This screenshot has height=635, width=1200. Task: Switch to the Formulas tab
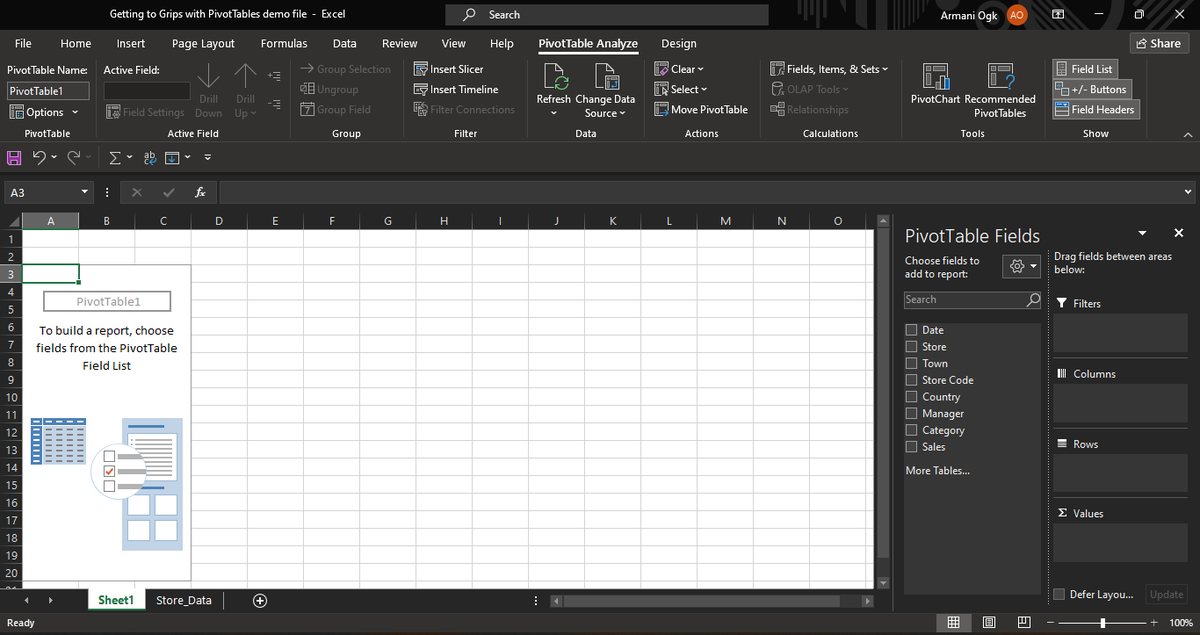point(284,43)
